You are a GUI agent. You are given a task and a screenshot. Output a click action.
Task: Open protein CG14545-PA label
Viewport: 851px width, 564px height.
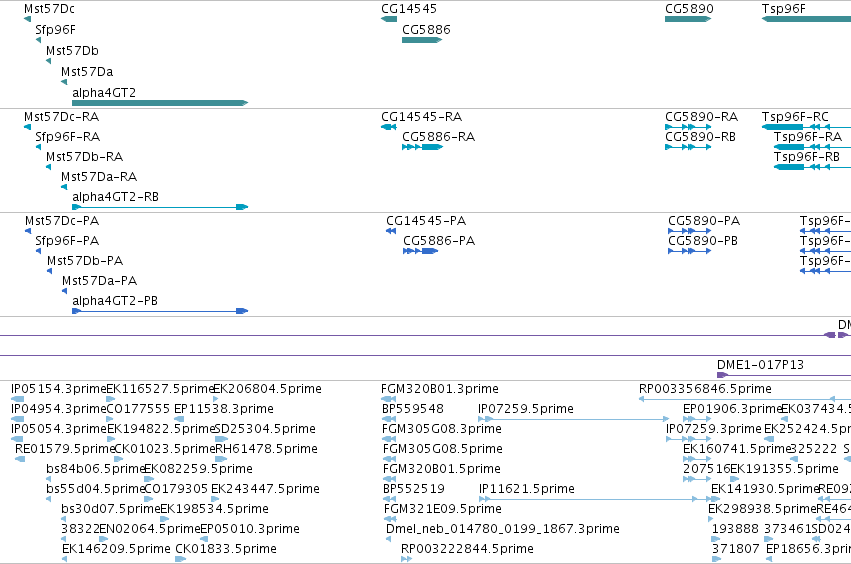coord(426,221)
